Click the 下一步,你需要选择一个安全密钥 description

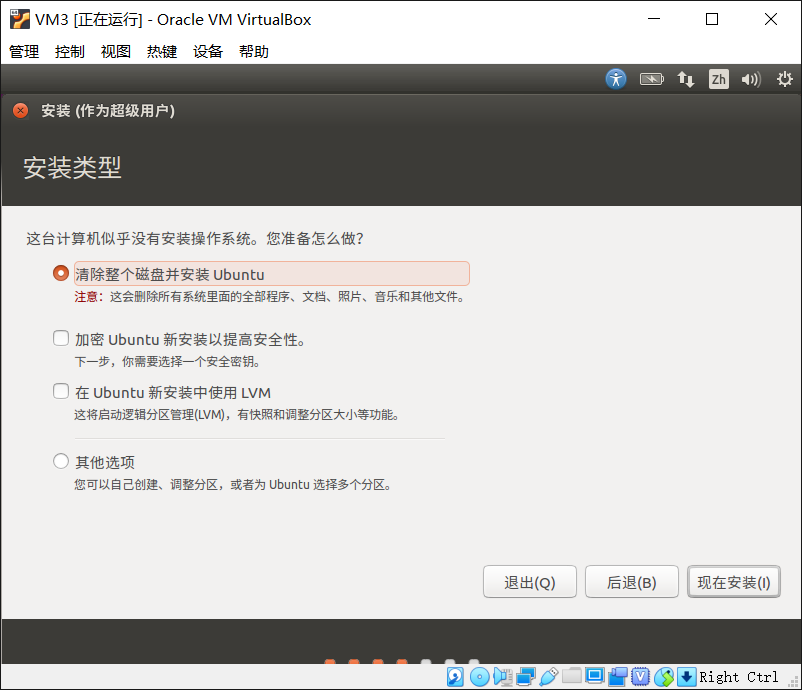pyautogui.click(x=168, y=362)
